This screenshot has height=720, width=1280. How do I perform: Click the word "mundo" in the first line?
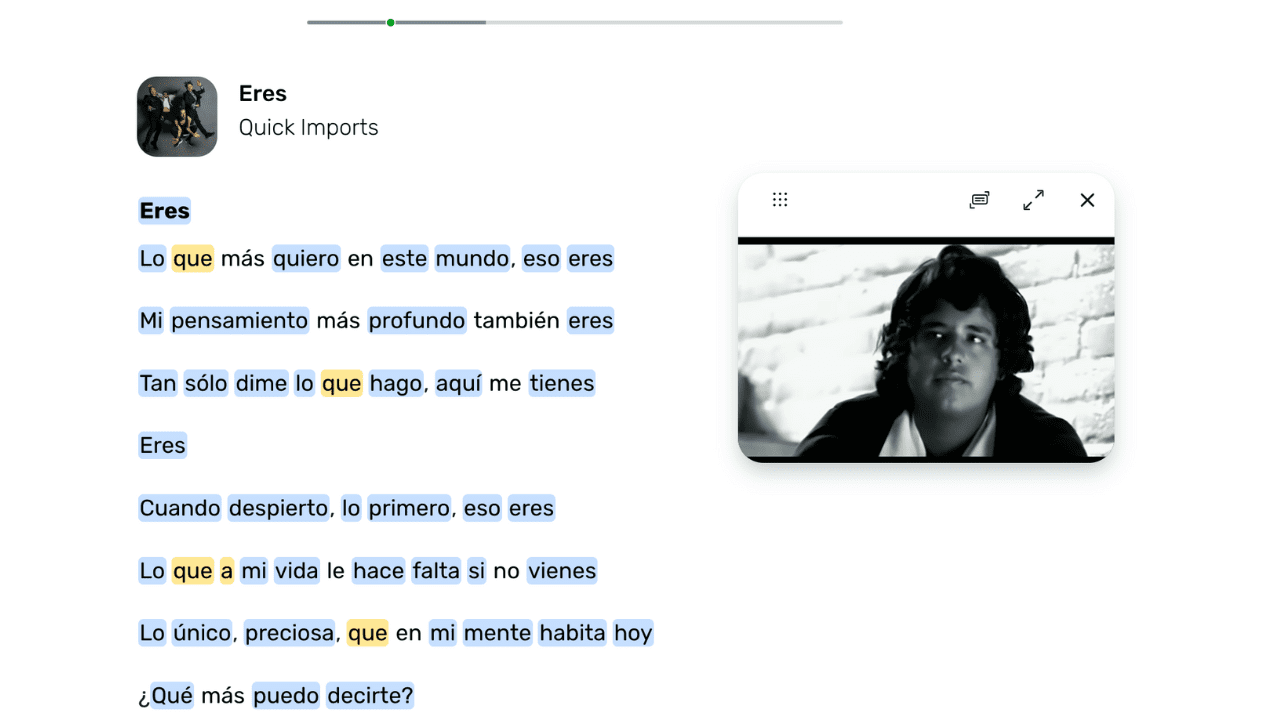(472, 259)
